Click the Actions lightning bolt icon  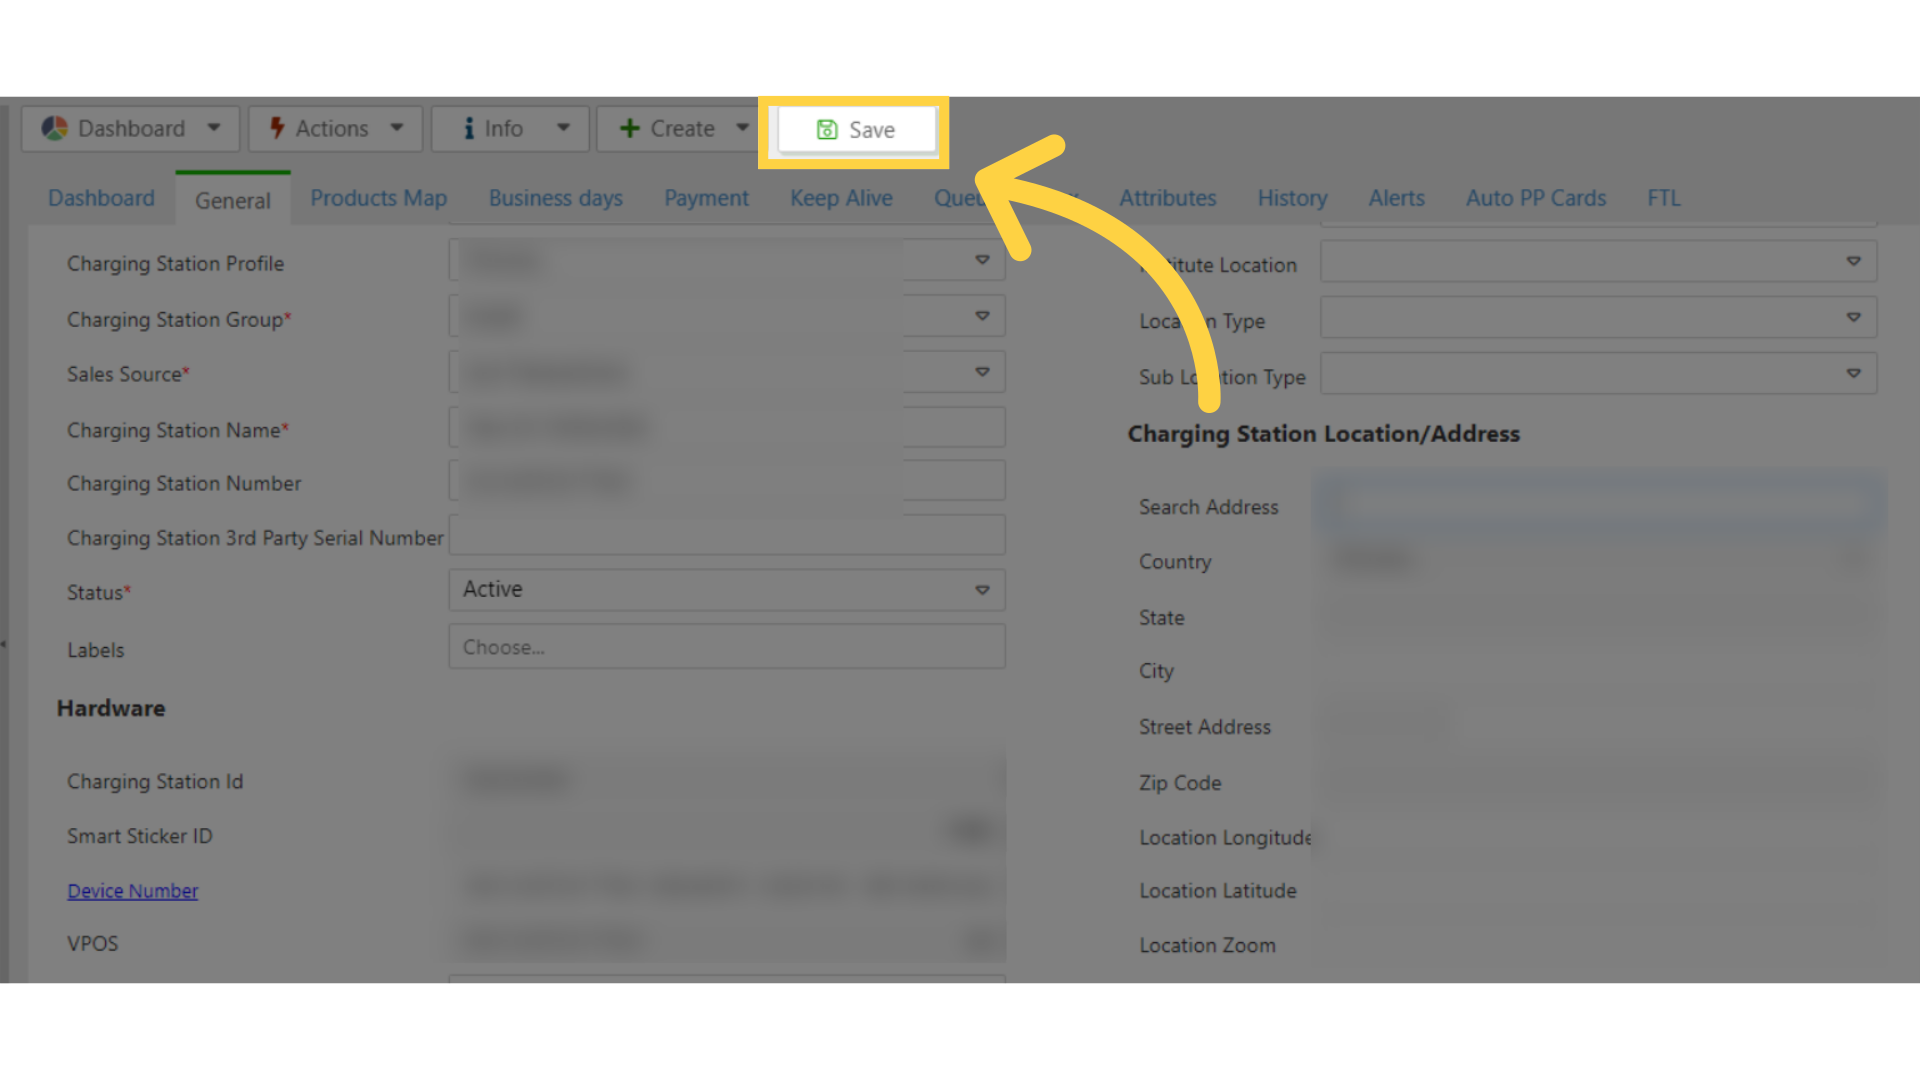click(x=277, y=129)
